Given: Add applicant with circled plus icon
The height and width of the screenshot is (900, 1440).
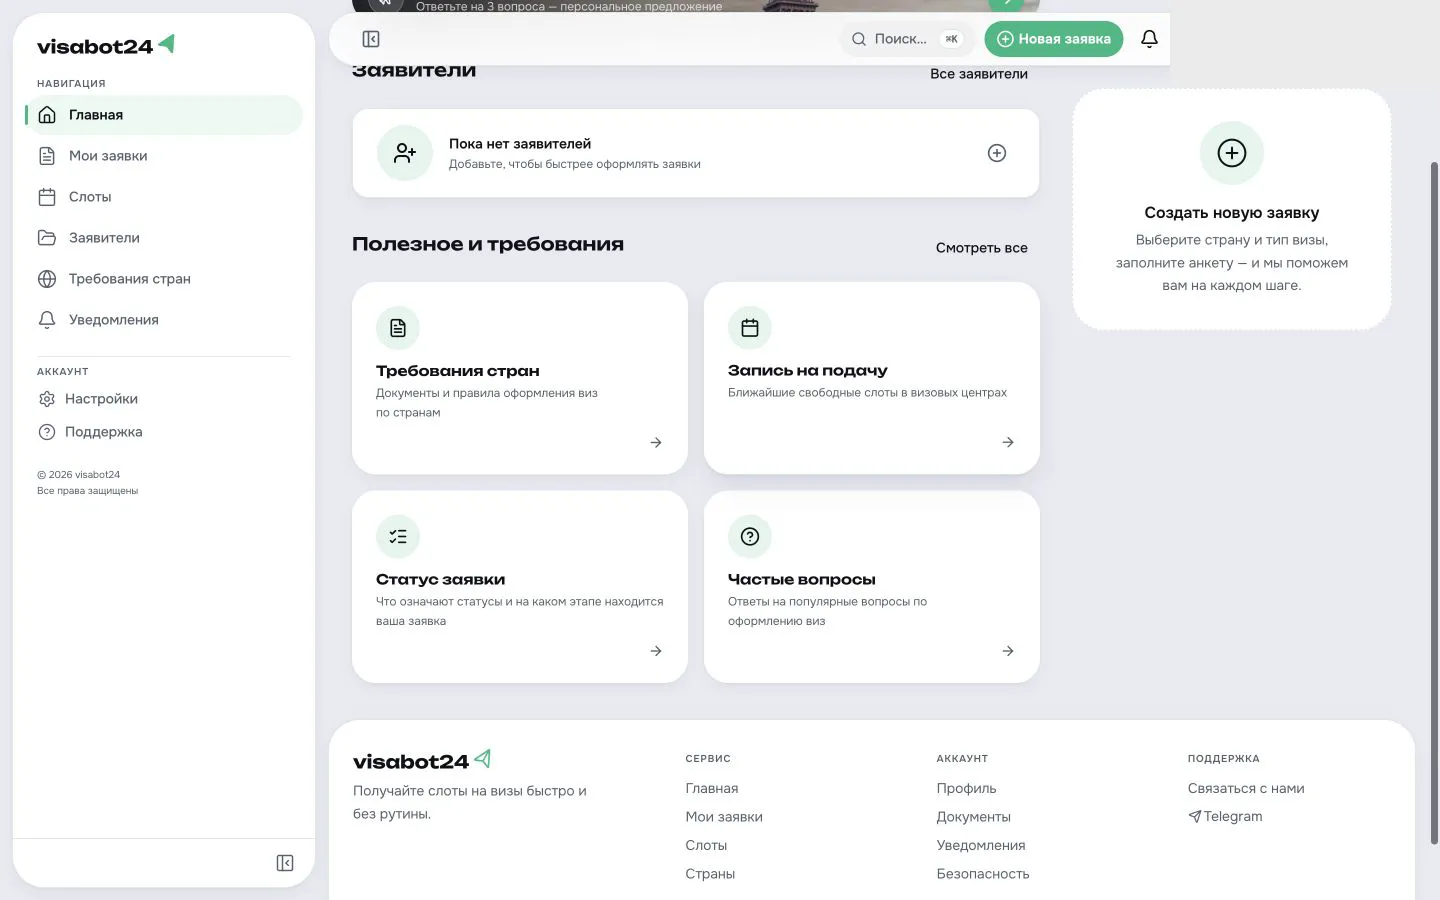Looking at the screenshot, I should coord(997,153).
